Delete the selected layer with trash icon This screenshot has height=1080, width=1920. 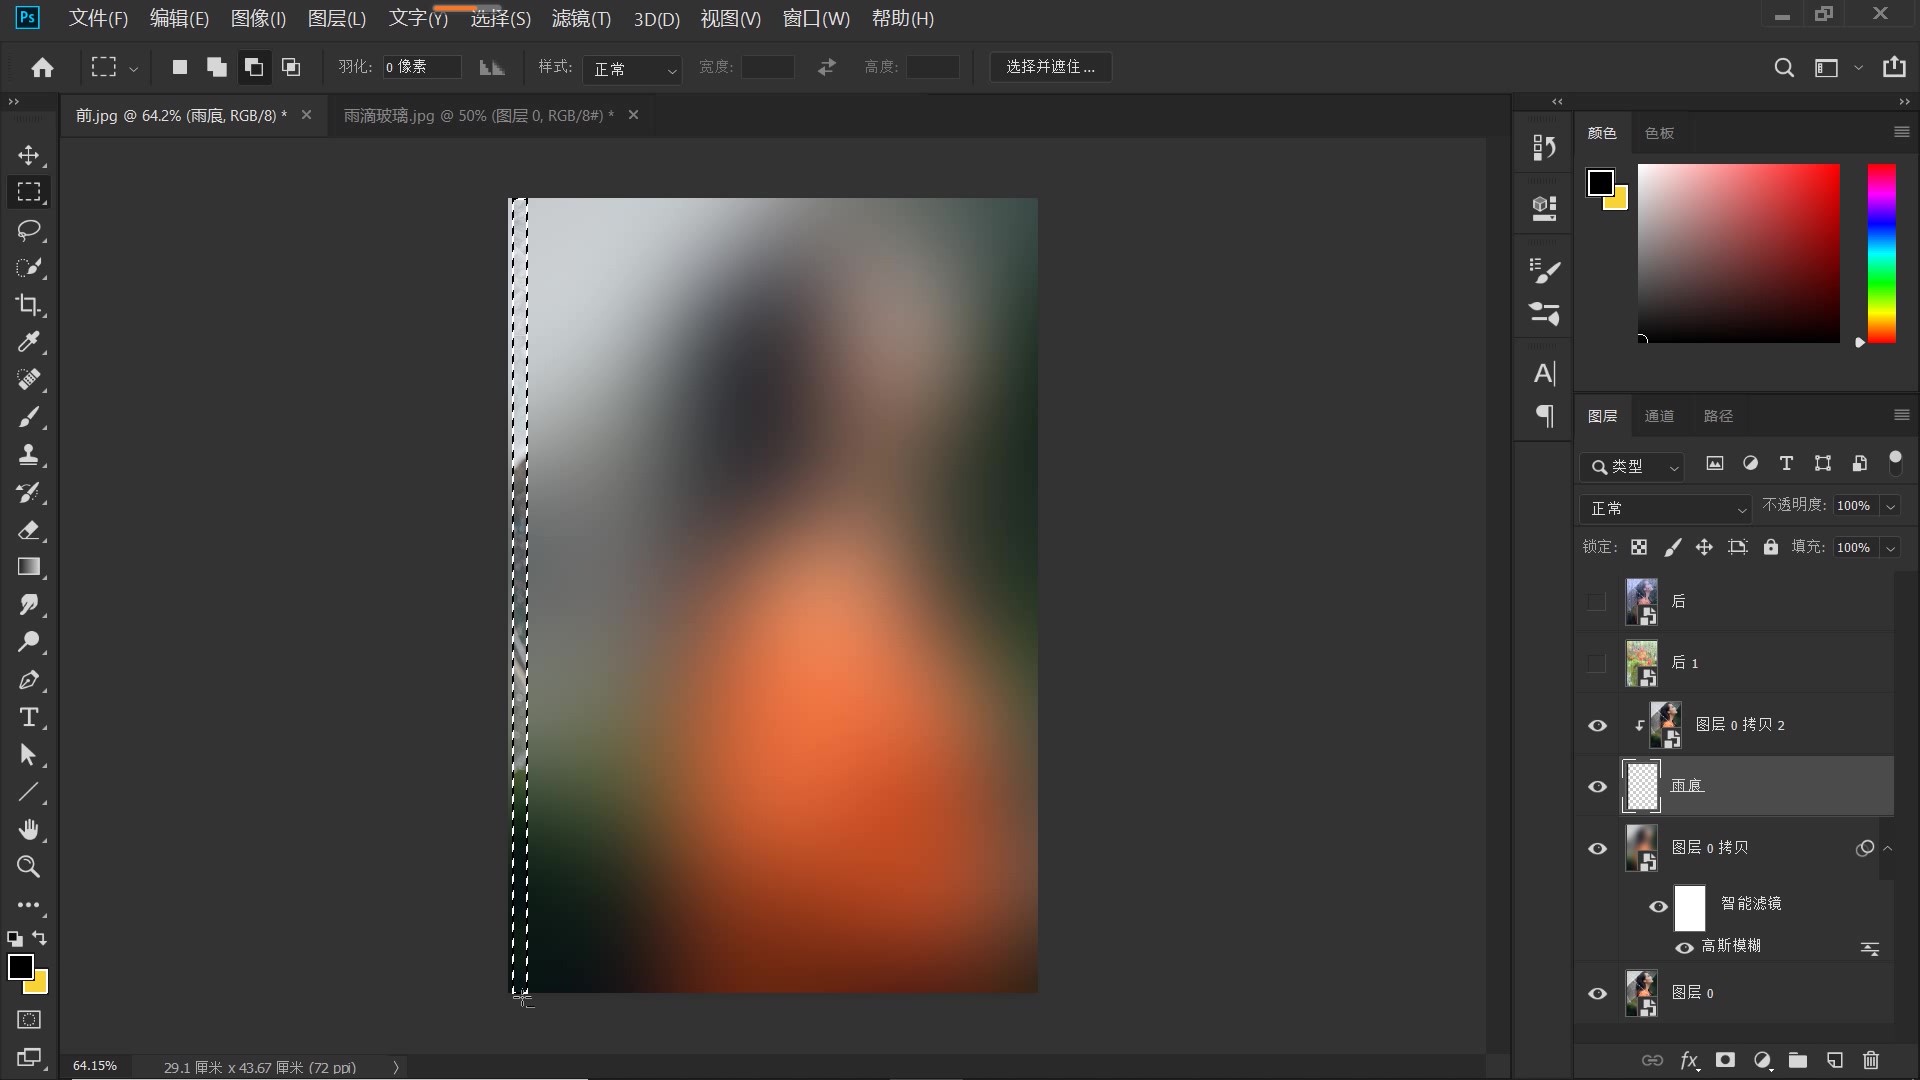(1871, 1060)
